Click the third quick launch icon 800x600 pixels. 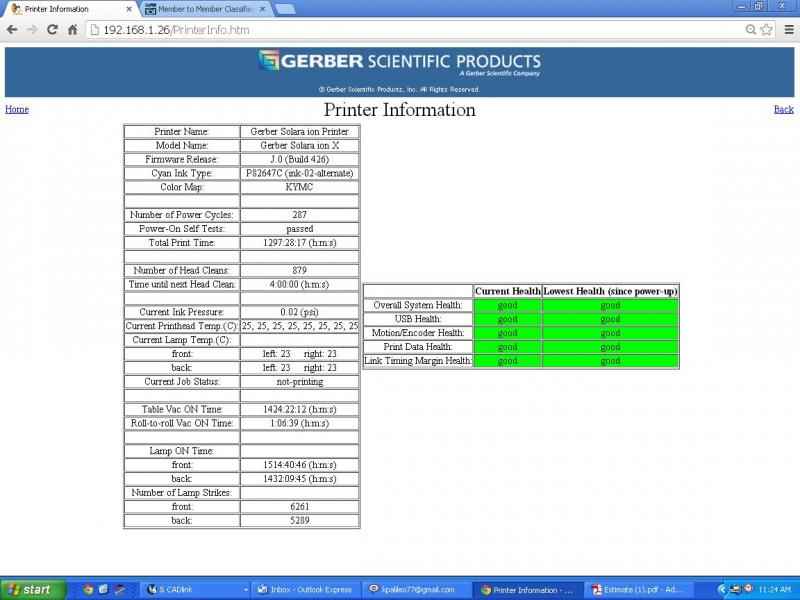(119, 589)
